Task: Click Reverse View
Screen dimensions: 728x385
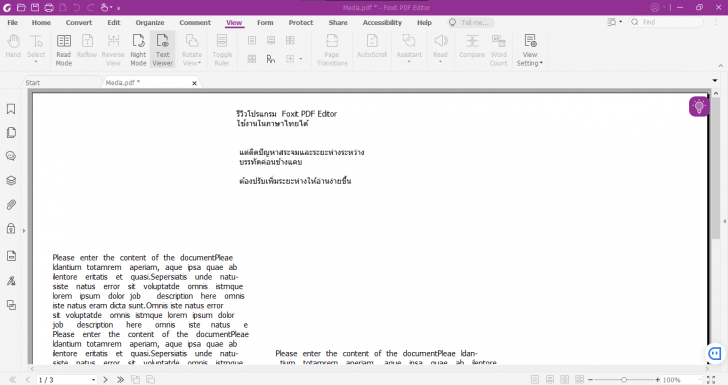Action: pyautogui.click(x=113, y=50)
